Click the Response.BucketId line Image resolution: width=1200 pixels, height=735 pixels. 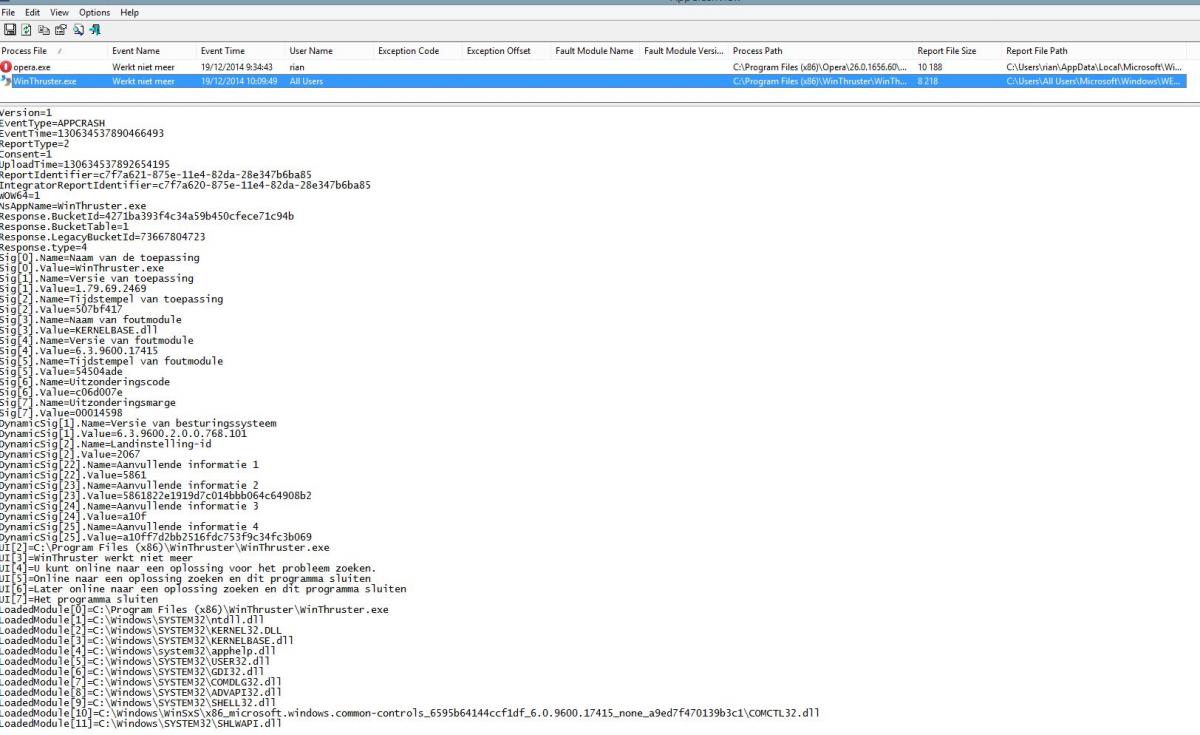pyautogui.click(x=147, y=216)
